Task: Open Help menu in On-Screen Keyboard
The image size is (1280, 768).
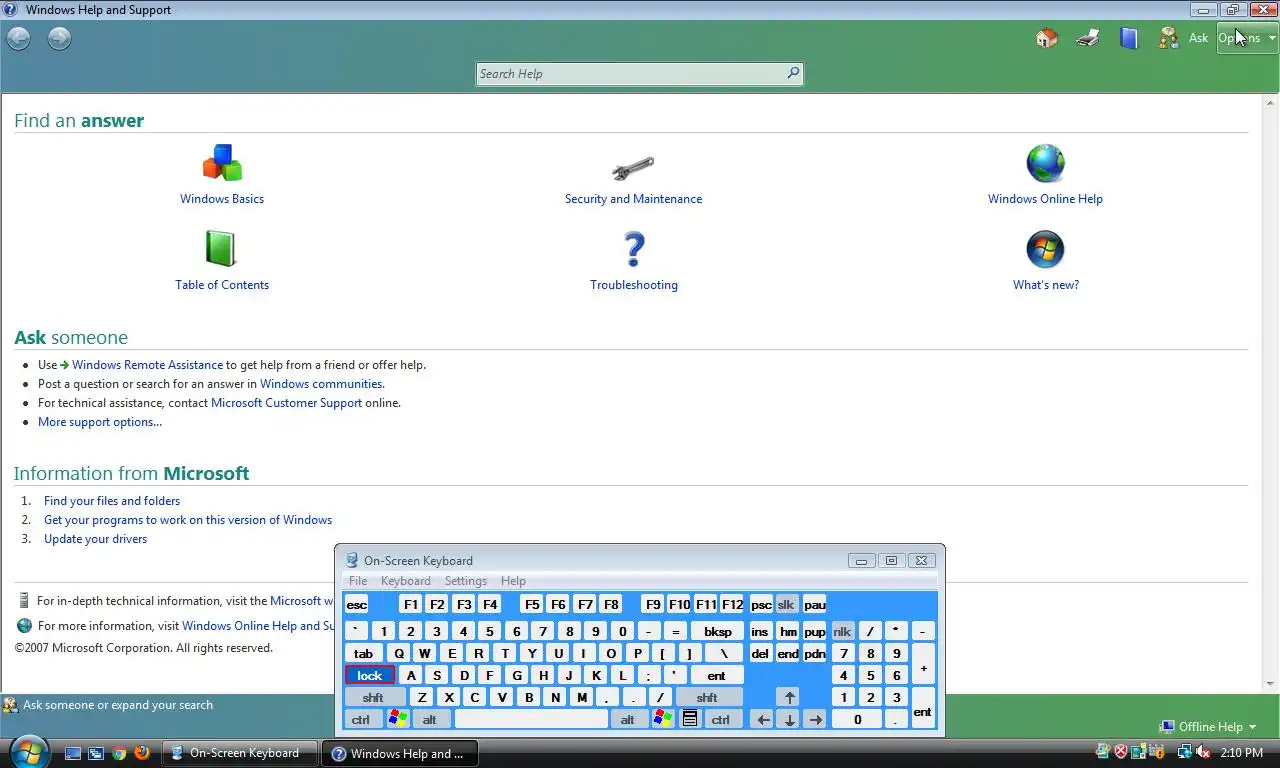Action: [x=513, y=581]
